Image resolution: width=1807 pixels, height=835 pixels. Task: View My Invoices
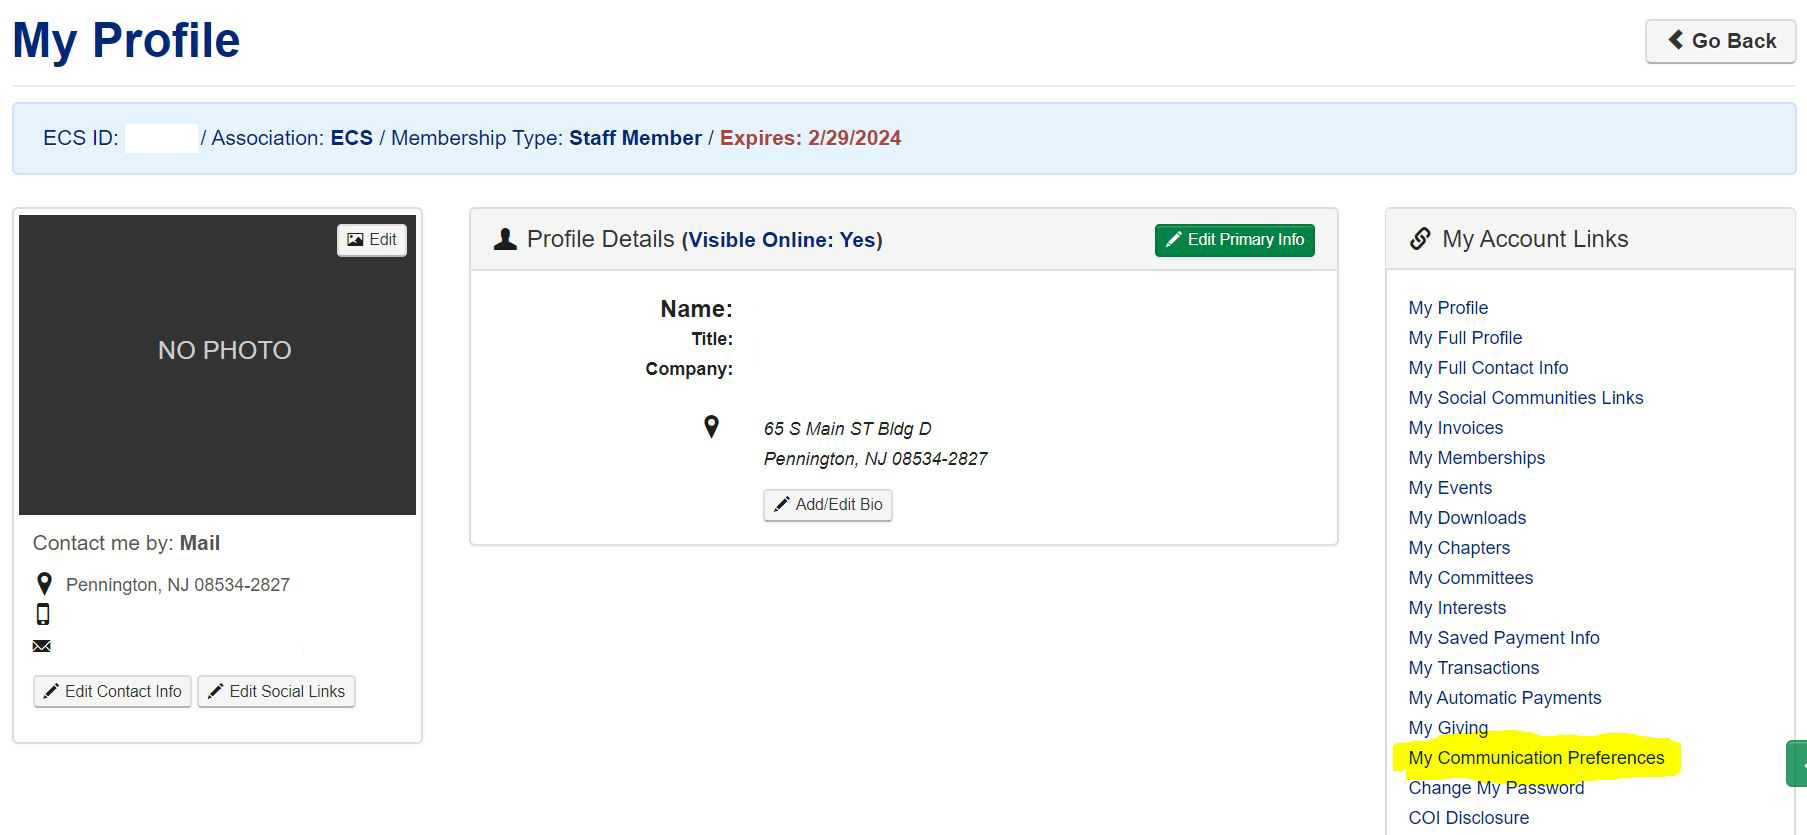1456,428
